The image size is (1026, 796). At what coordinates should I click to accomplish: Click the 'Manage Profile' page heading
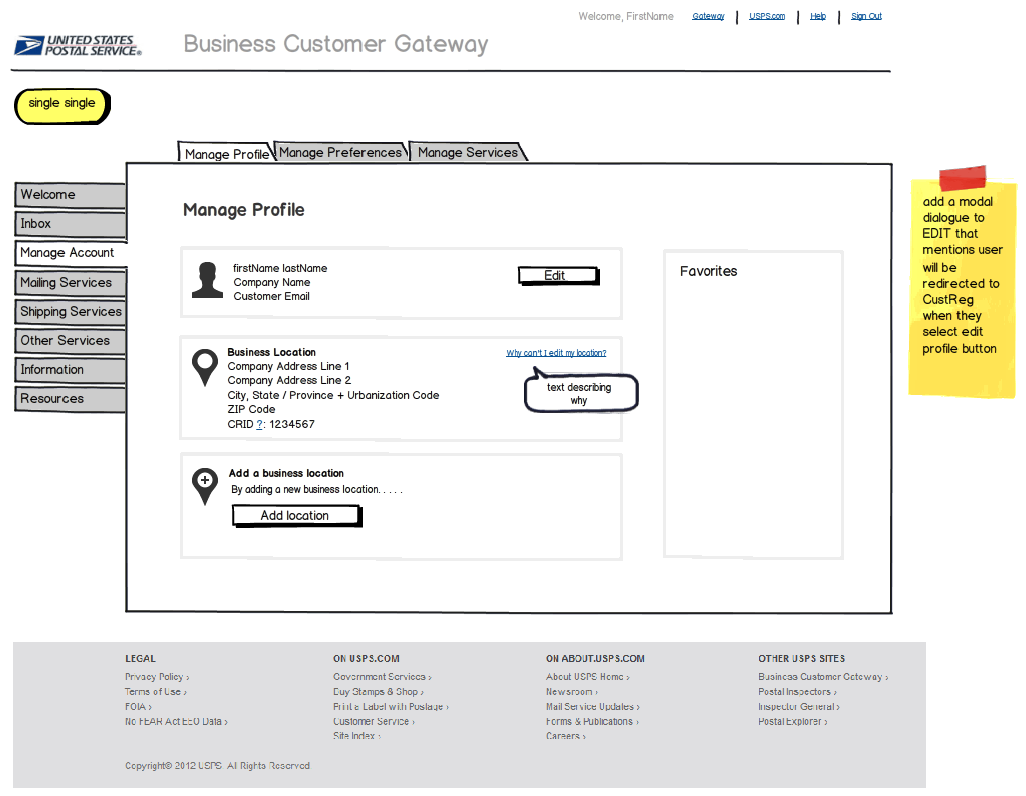243,209
